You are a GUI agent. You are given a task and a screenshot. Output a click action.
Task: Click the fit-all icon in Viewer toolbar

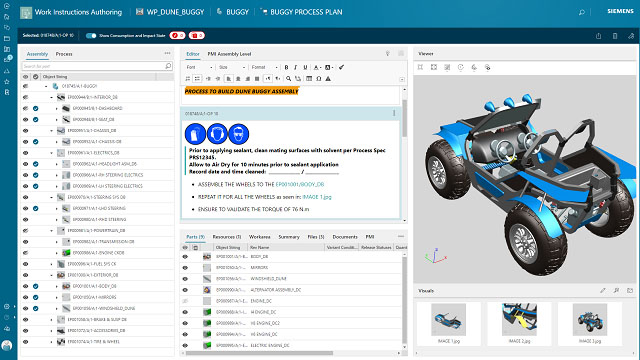pos(420,67)
